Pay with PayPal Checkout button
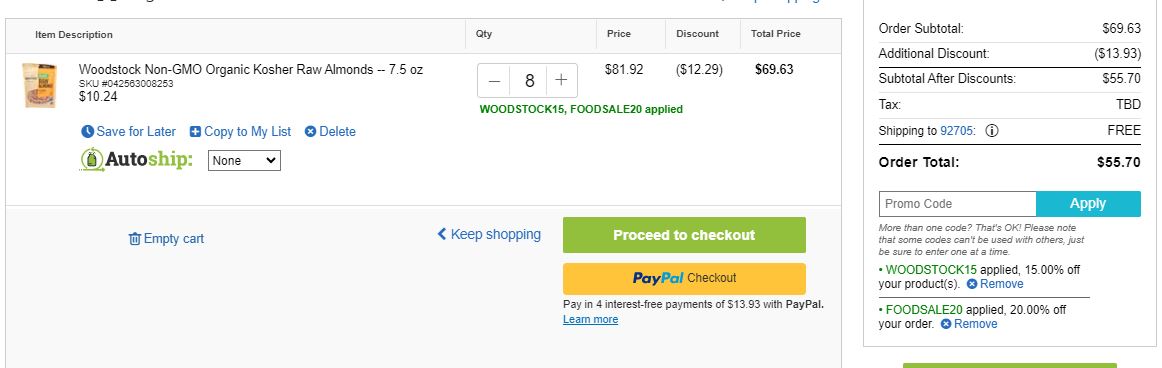The height and width of the screenshot is (368, 1162). click(684, 278)
